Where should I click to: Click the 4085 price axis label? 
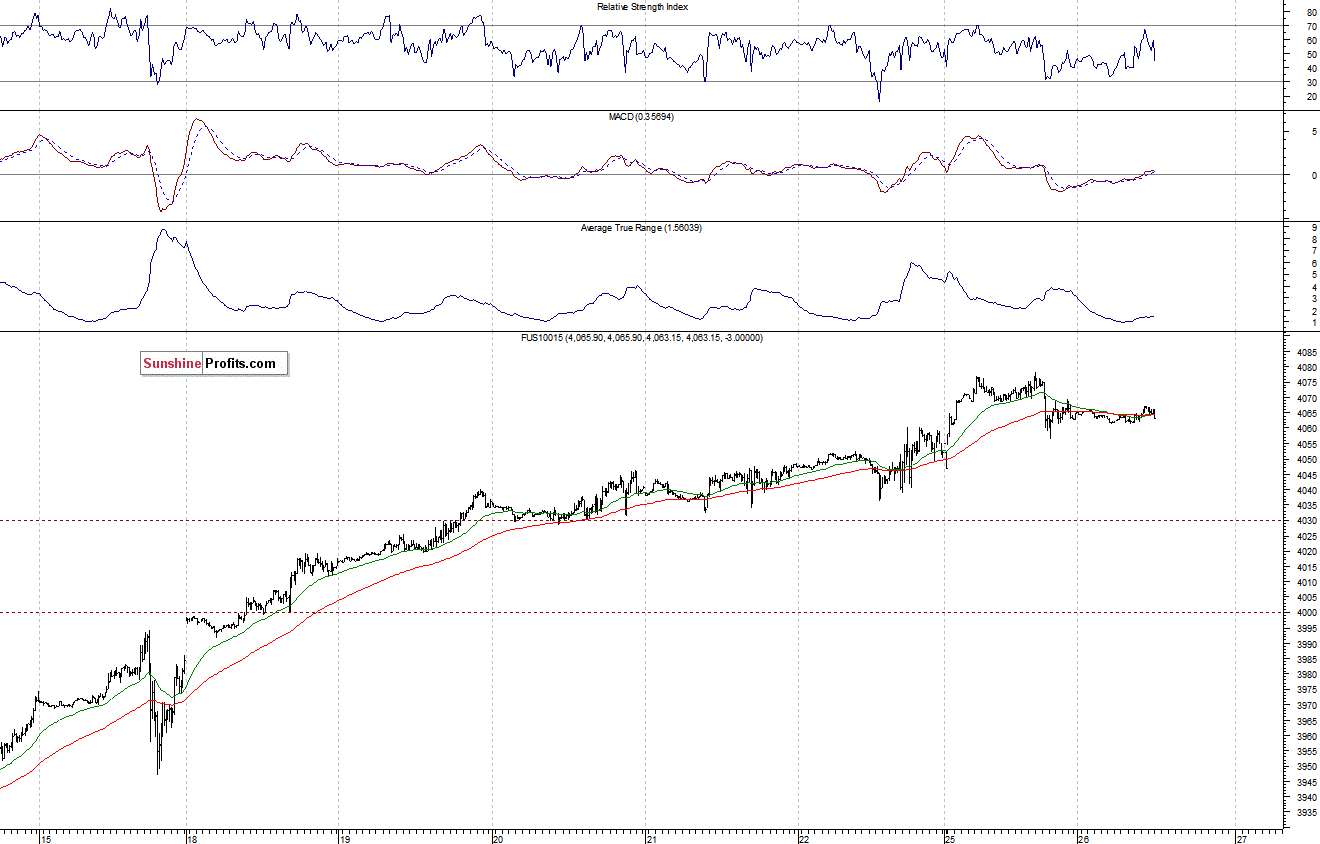pyautogui.click(x=1309, y=352)
